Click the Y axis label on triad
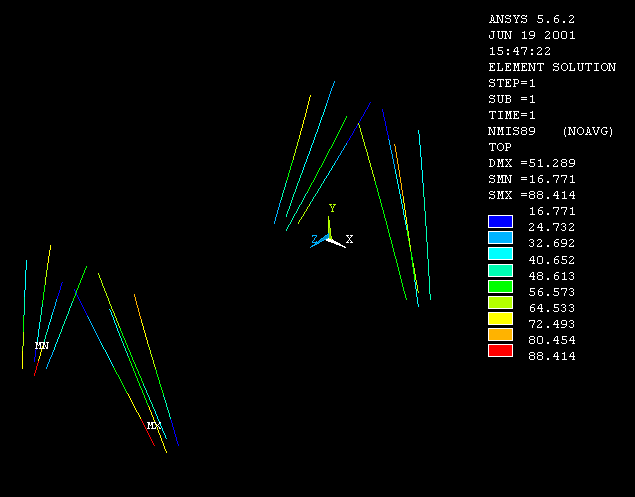Viewport: 635px width, 497px height. [x=332, y=208]
